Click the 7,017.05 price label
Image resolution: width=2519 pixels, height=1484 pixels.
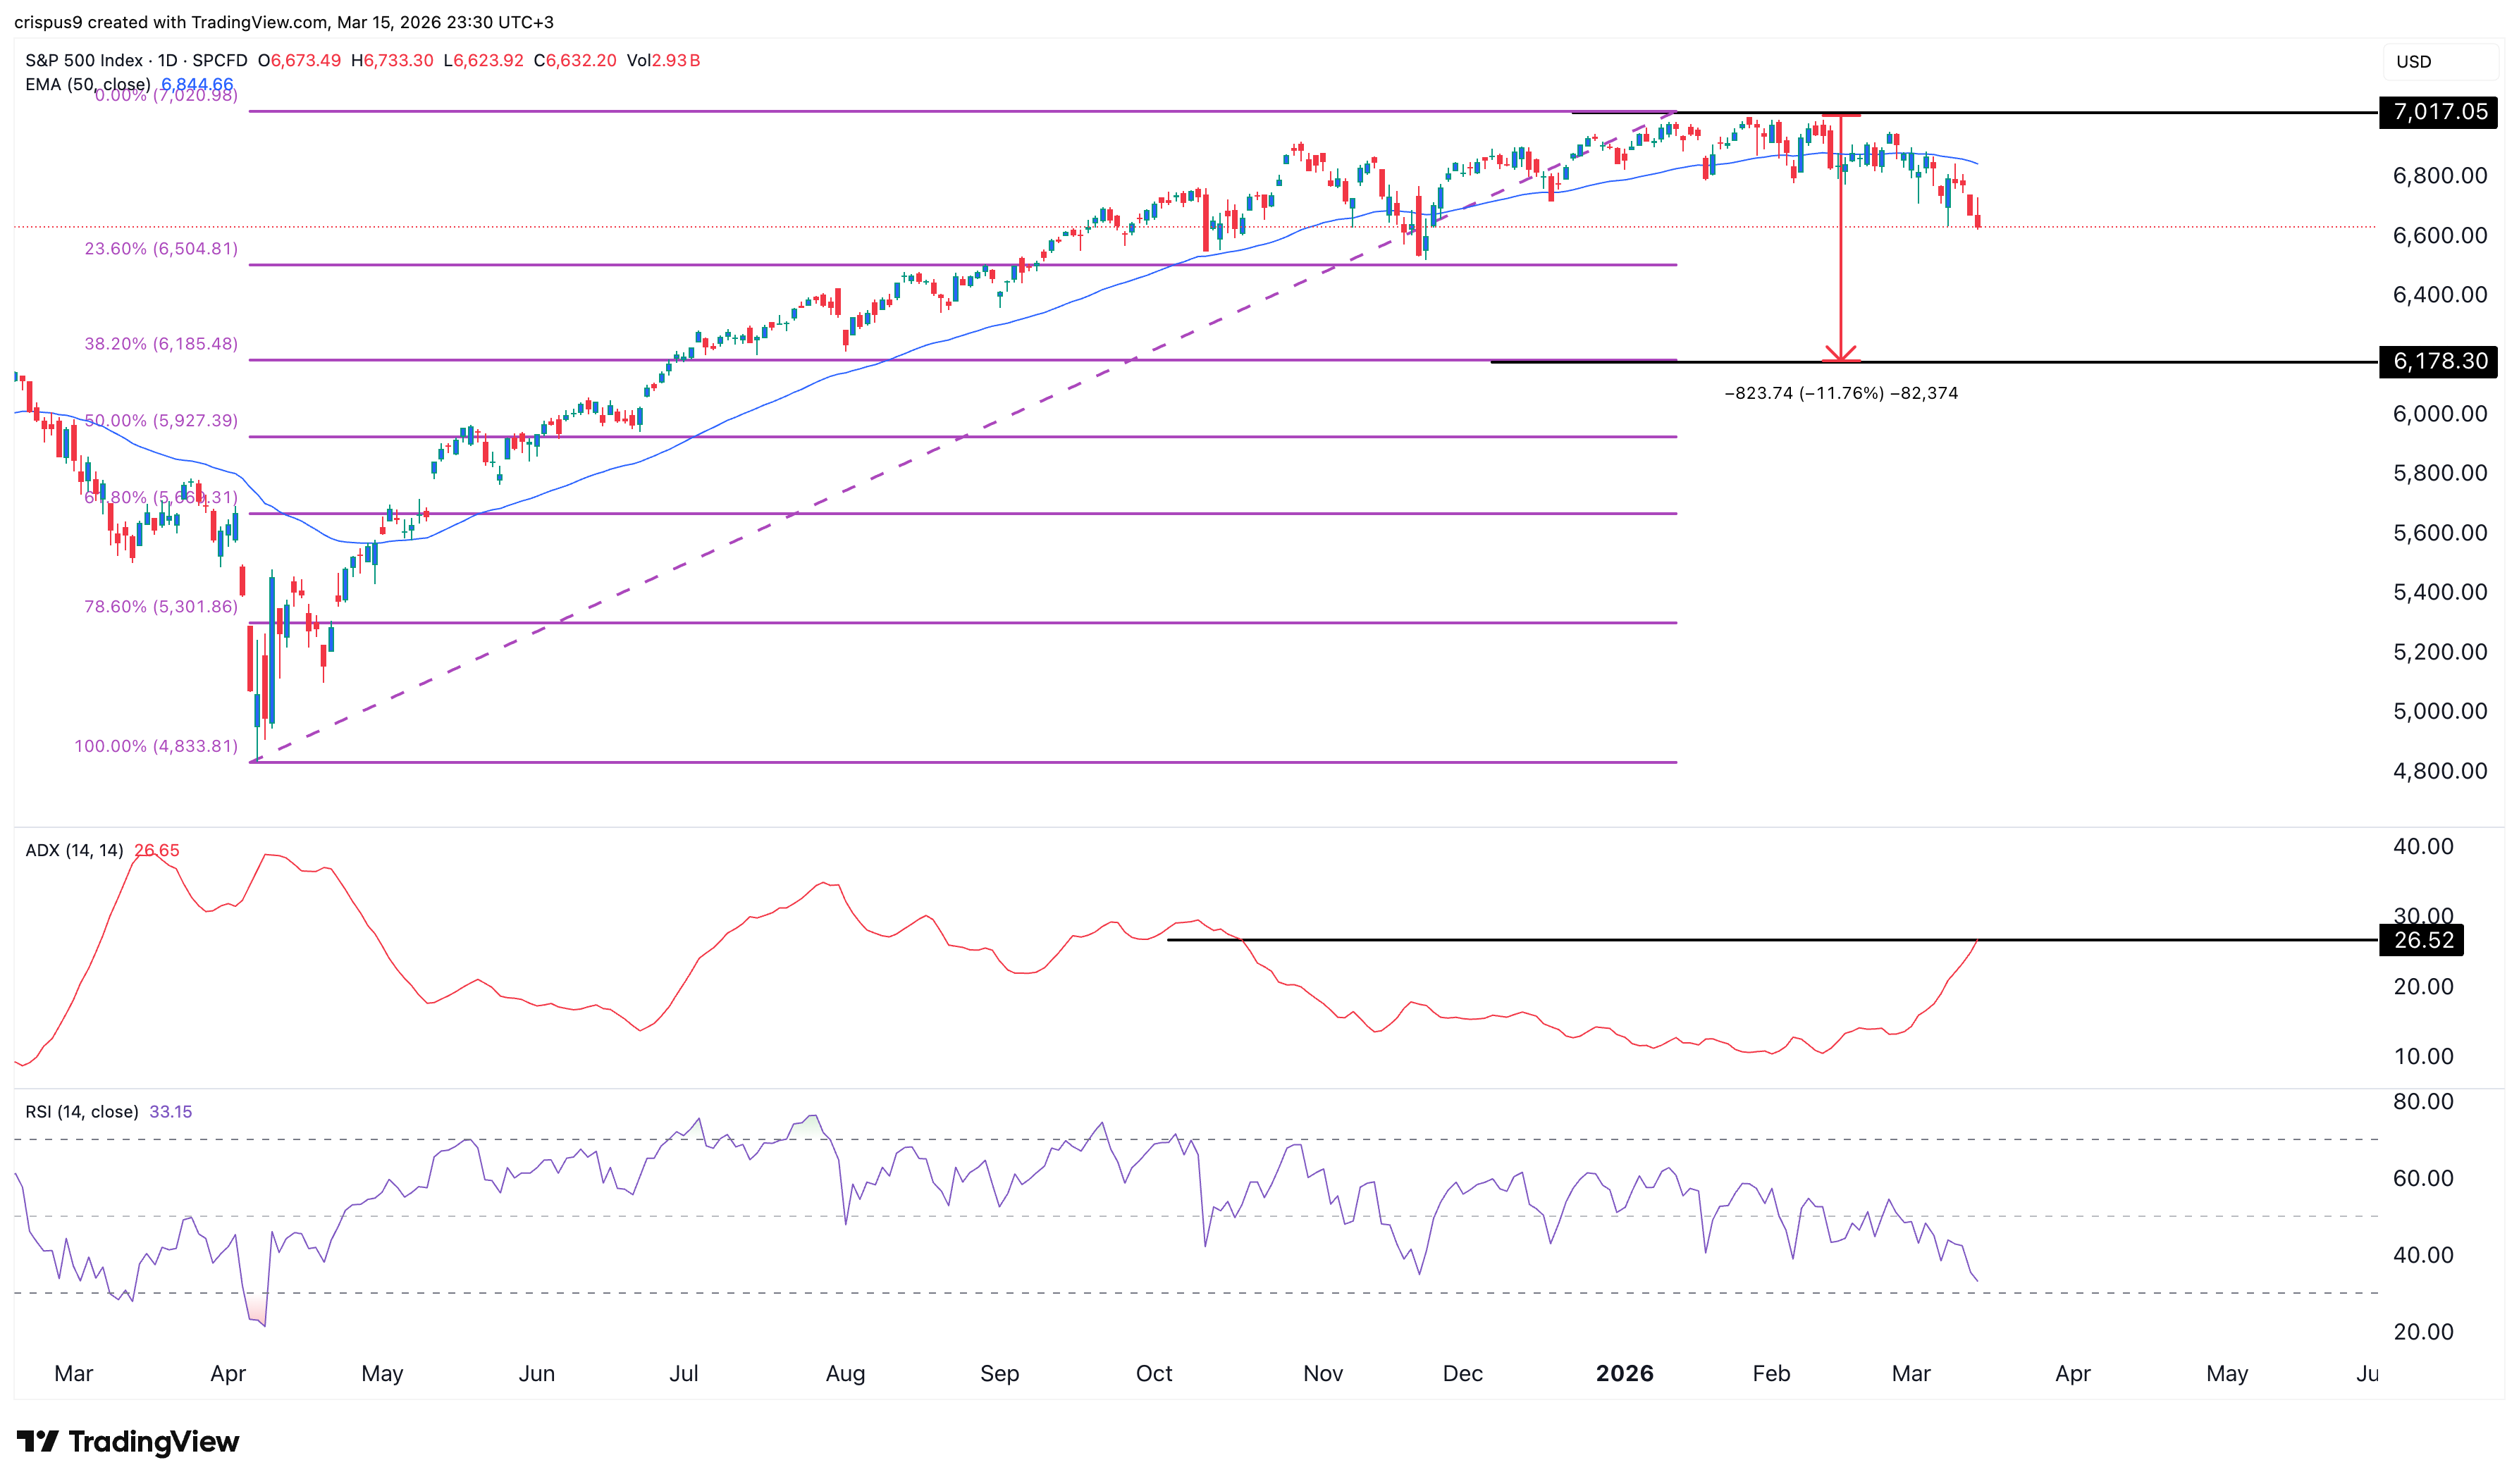pos(2437,113)
